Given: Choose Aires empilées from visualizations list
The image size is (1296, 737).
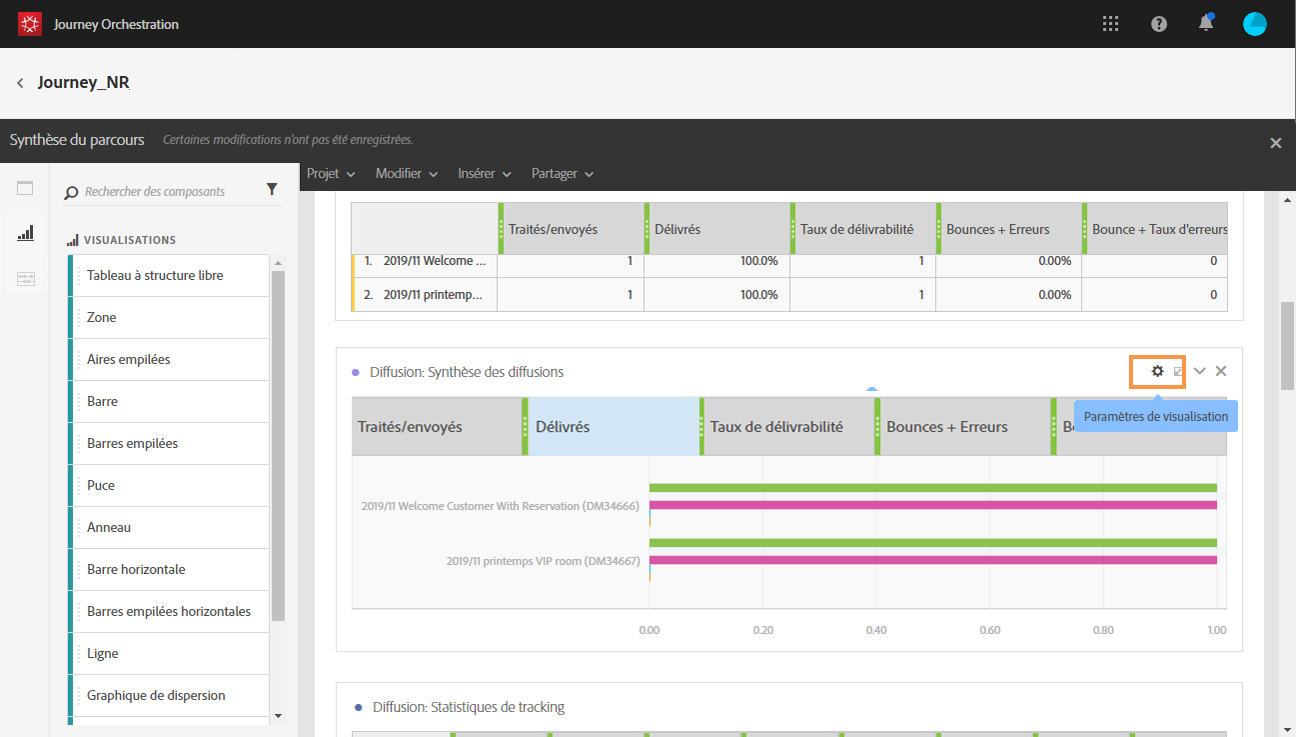Looking at the screenshot, I should pyautogui.click(x=169, y=359).
